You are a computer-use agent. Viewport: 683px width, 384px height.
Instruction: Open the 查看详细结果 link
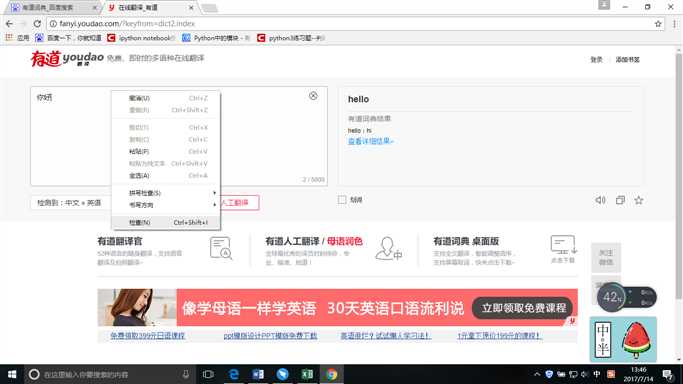[371, 141]
